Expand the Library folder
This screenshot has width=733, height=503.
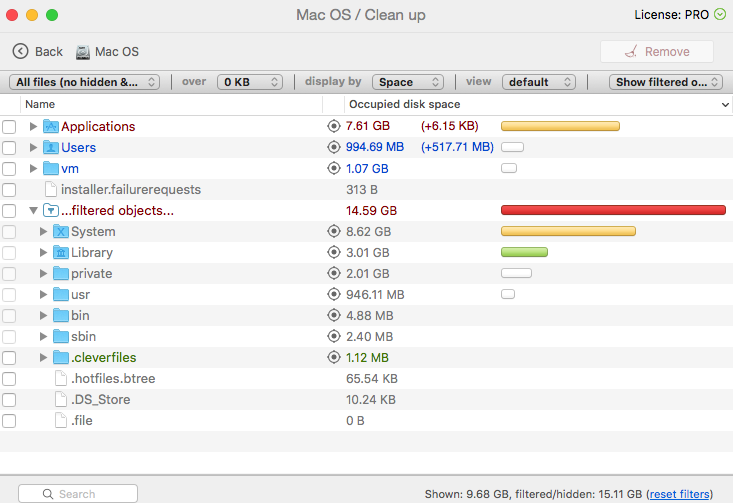[43, 252]
